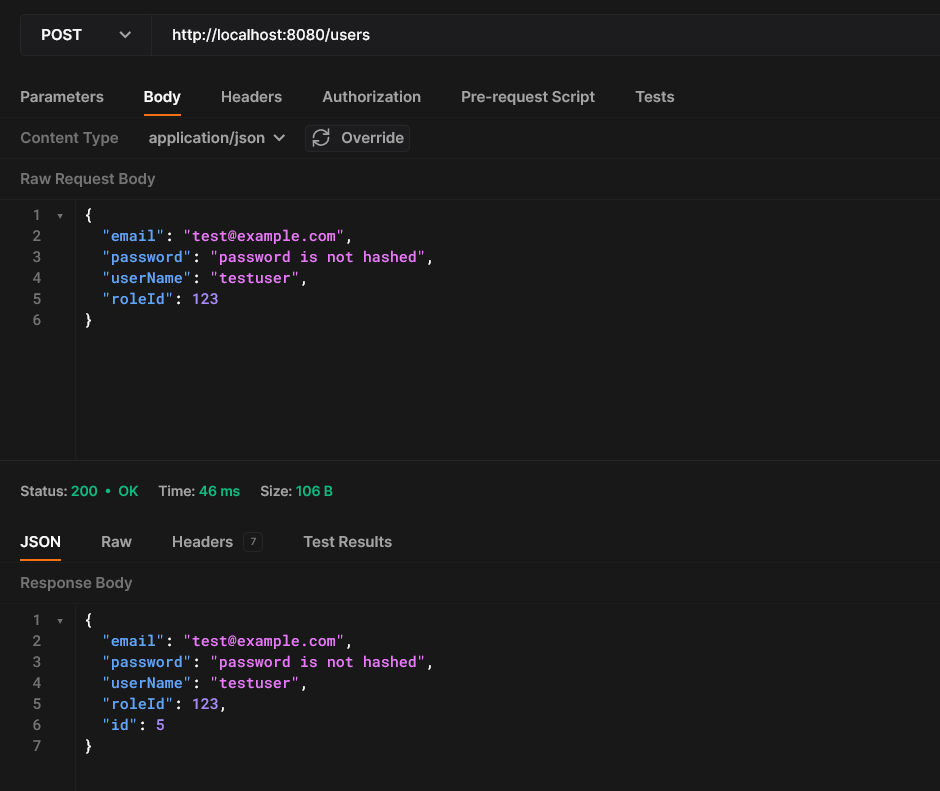Click the password line in request body editor
This screenshot has height=791, width=940.
267,257
